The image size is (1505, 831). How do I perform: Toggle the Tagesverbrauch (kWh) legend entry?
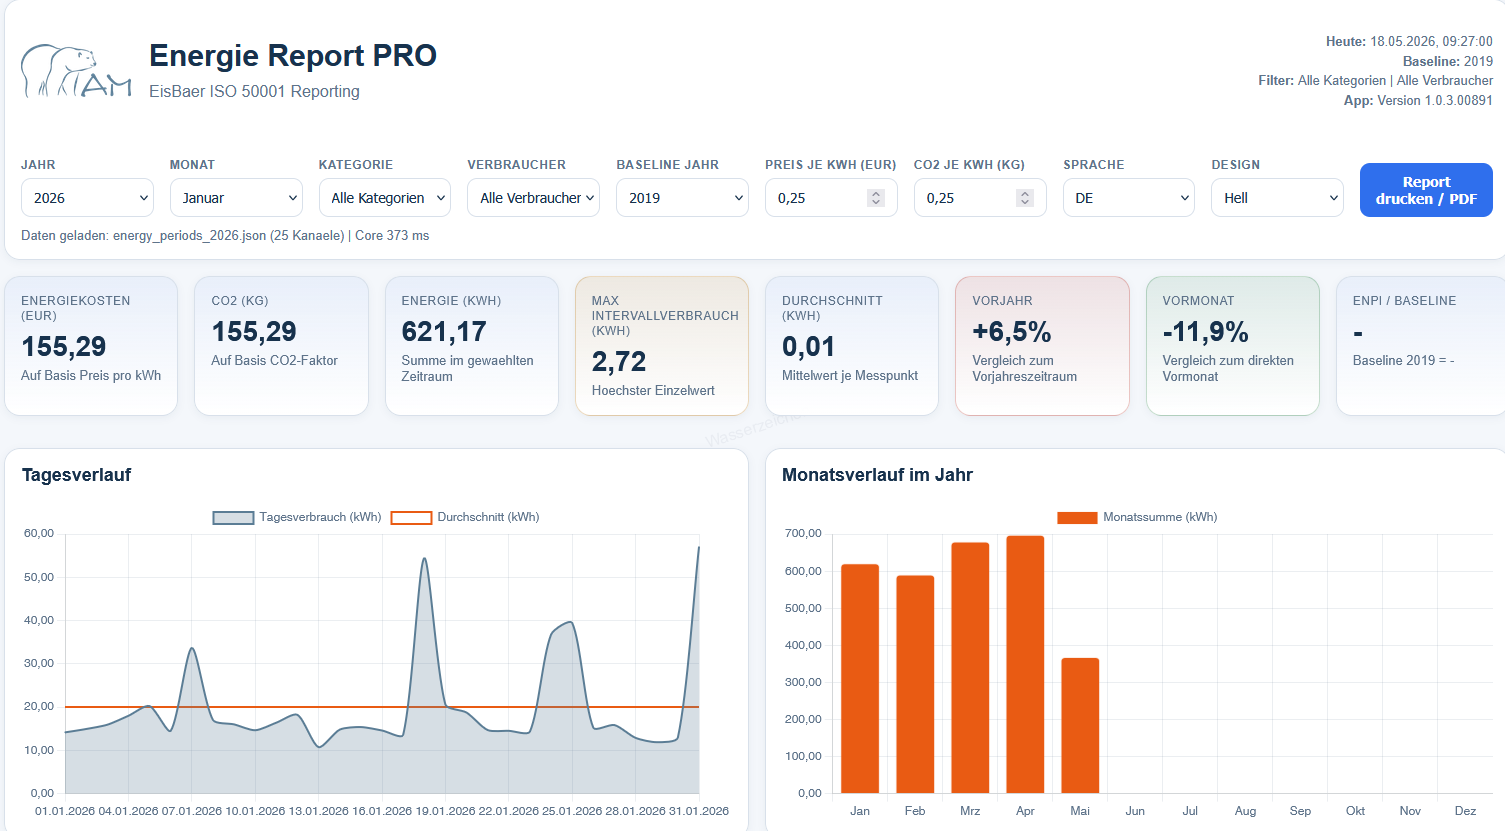pos(297,517)
